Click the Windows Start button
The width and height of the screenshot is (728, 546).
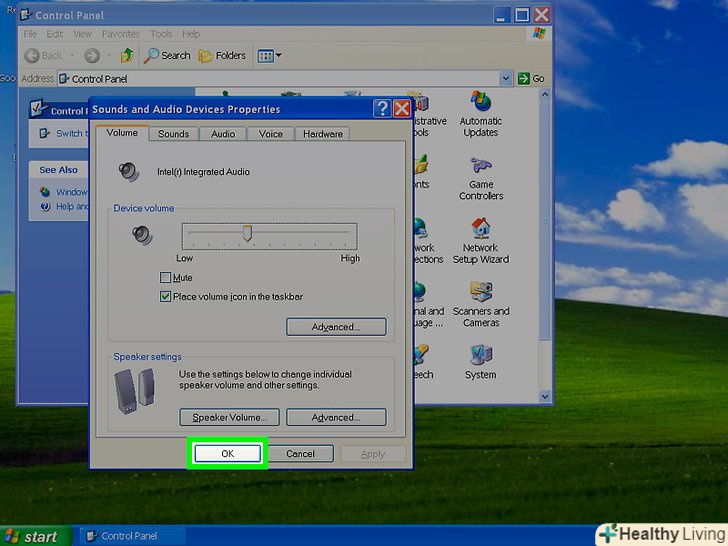(x=34, y=536)
